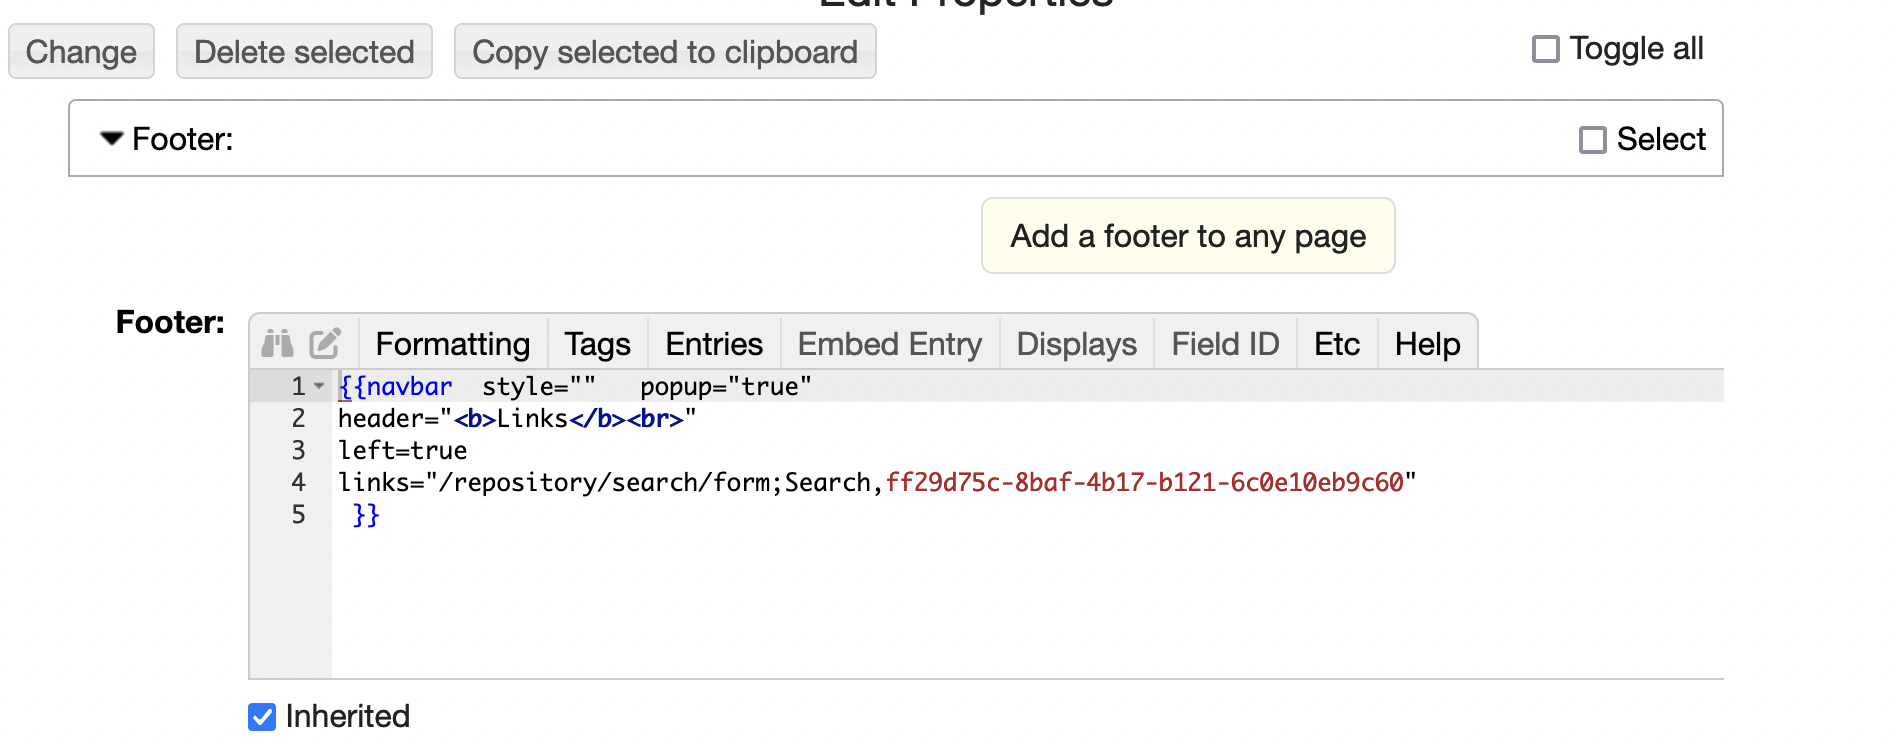Click the entry ID text on line 4
Viewport: 1898px width, 752px height.
tap(1144, 483)
